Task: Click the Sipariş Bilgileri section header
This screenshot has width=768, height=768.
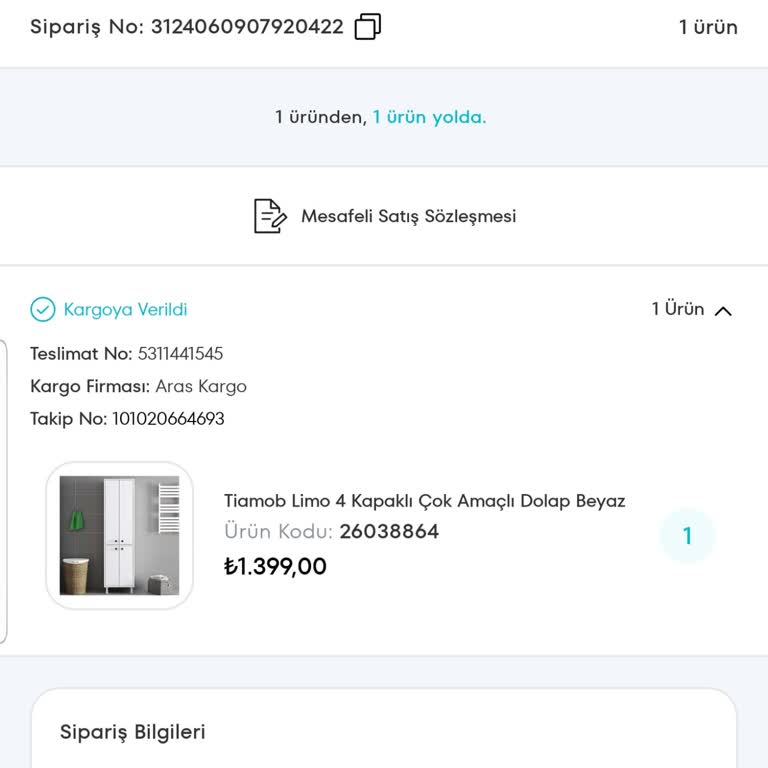Action: point(133,732)
